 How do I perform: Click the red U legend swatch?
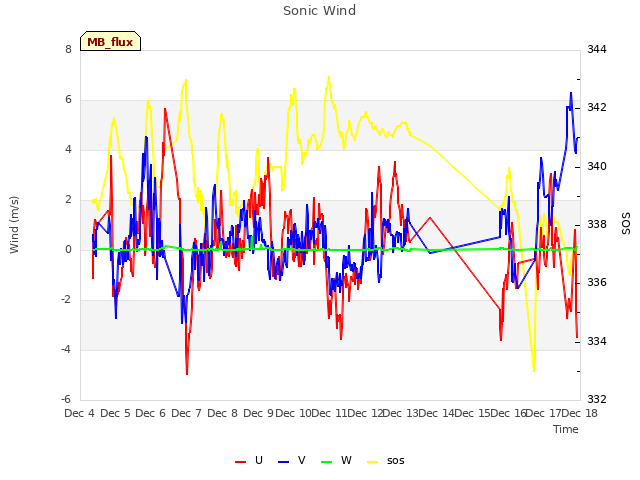240,462
